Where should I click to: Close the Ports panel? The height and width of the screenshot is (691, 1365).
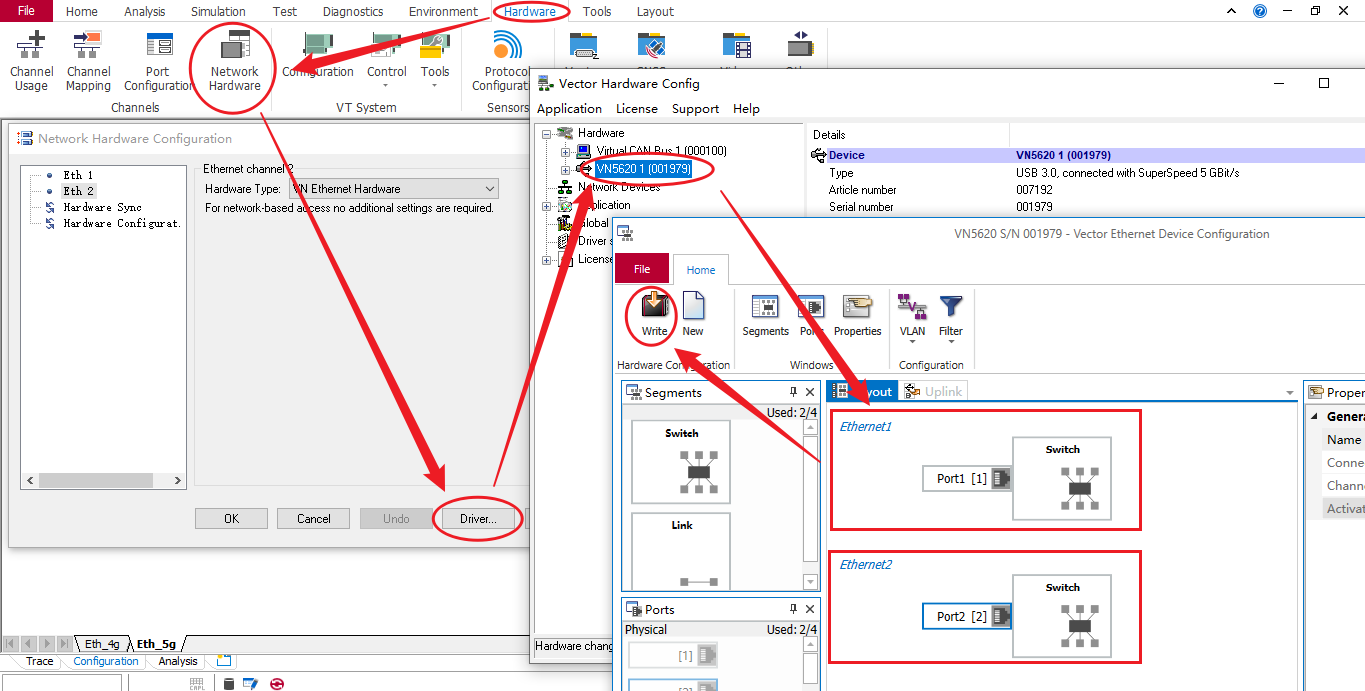pos(810,609)
